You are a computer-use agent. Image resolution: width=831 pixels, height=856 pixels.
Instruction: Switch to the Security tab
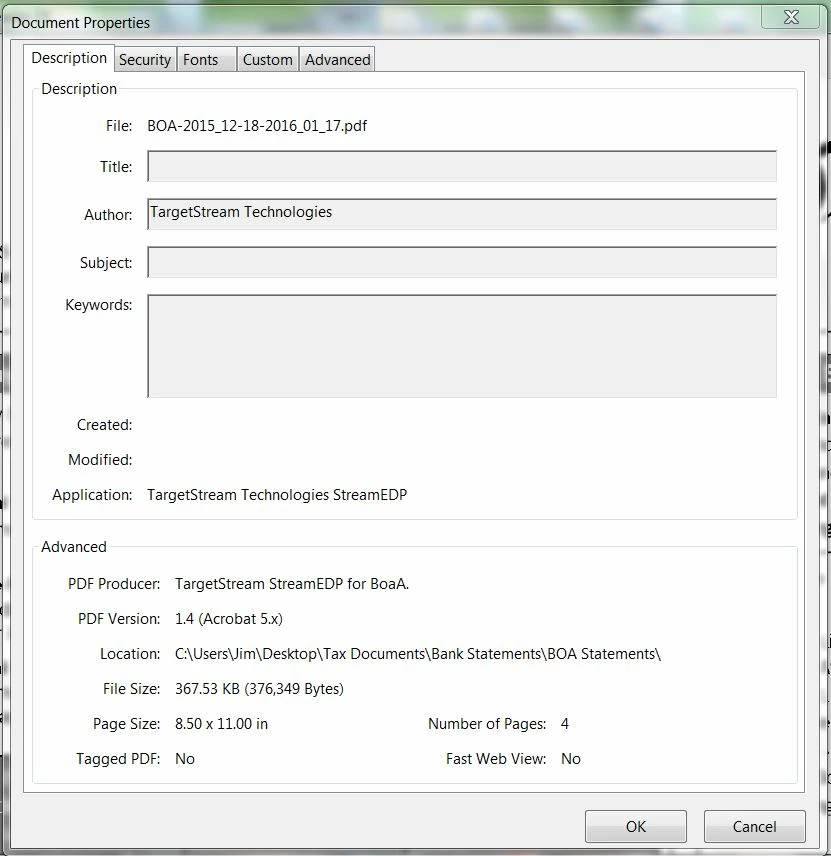pyautogui.click(x=145, y=60)
